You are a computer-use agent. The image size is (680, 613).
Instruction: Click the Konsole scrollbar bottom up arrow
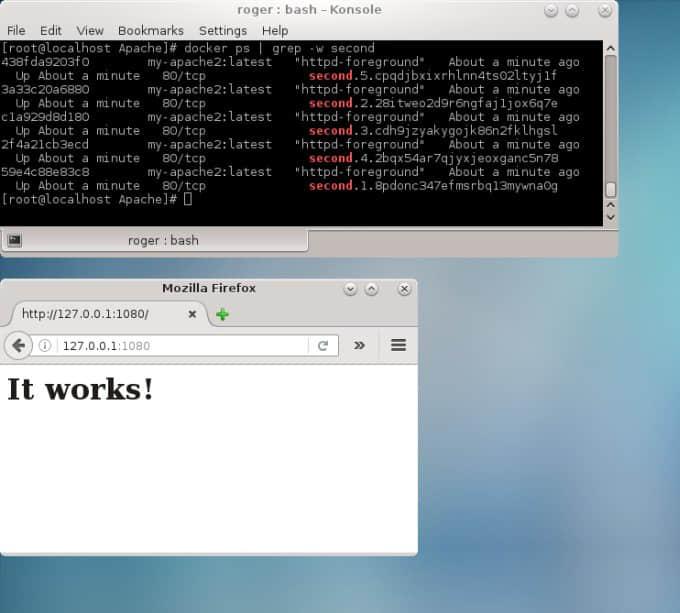pyautogui.click(x=611, y=205)
